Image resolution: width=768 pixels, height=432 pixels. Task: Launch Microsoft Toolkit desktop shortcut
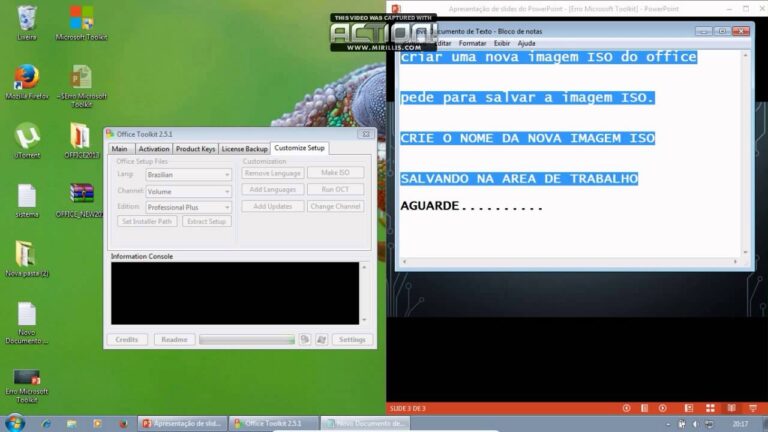pos(81,23)
